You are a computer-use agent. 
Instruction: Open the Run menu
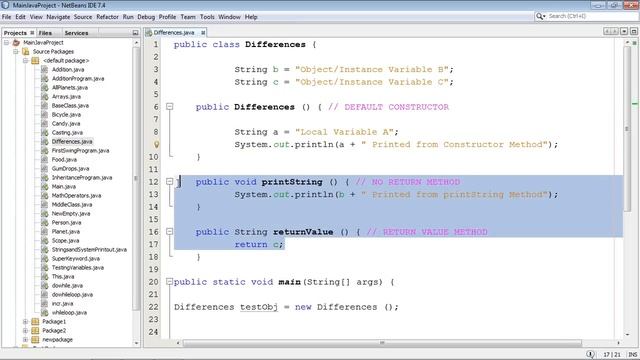click(x=128, y=17)
